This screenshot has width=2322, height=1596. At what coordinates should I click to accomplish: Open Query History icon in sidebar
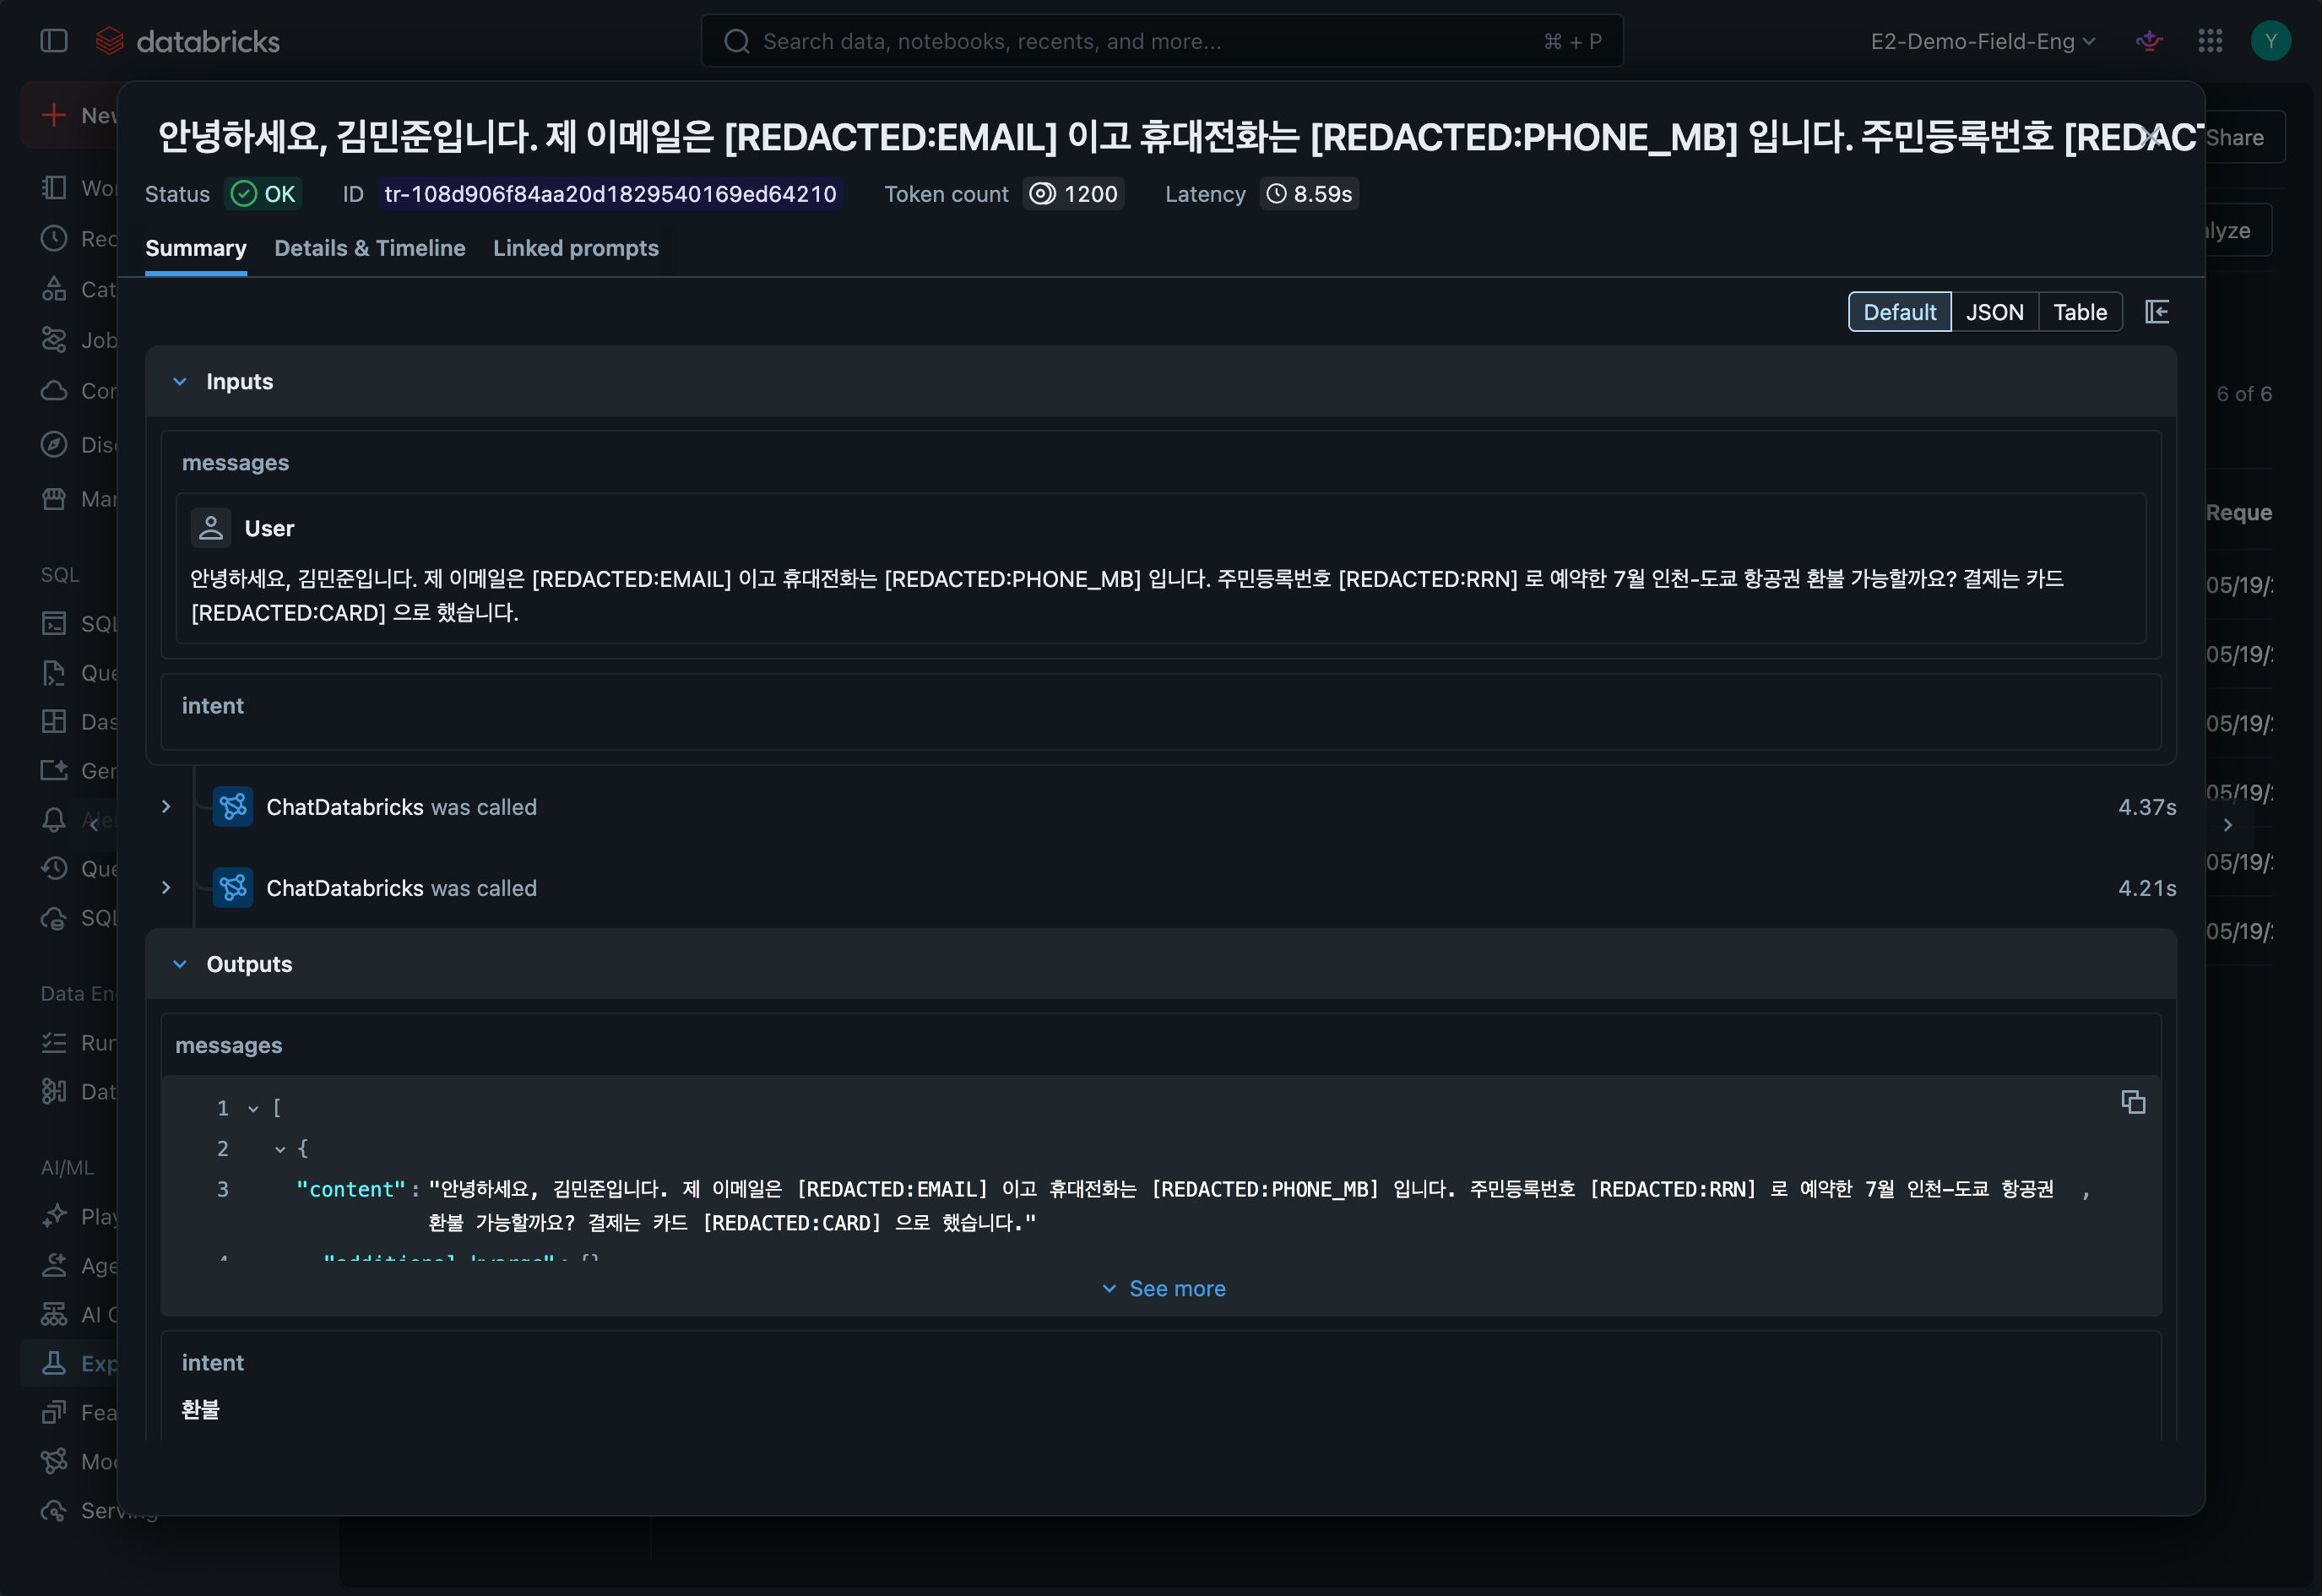pyautogui.click(x=54, y=868)
